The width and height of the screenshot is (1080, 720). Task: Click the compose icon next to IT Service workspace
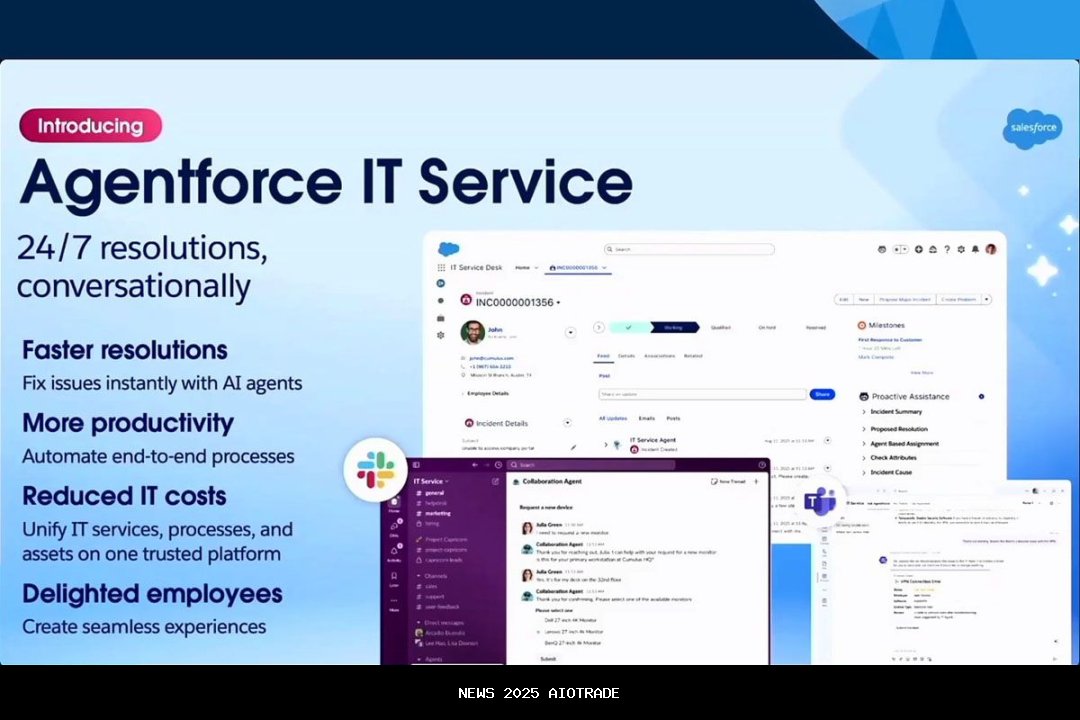pos(495,481)
